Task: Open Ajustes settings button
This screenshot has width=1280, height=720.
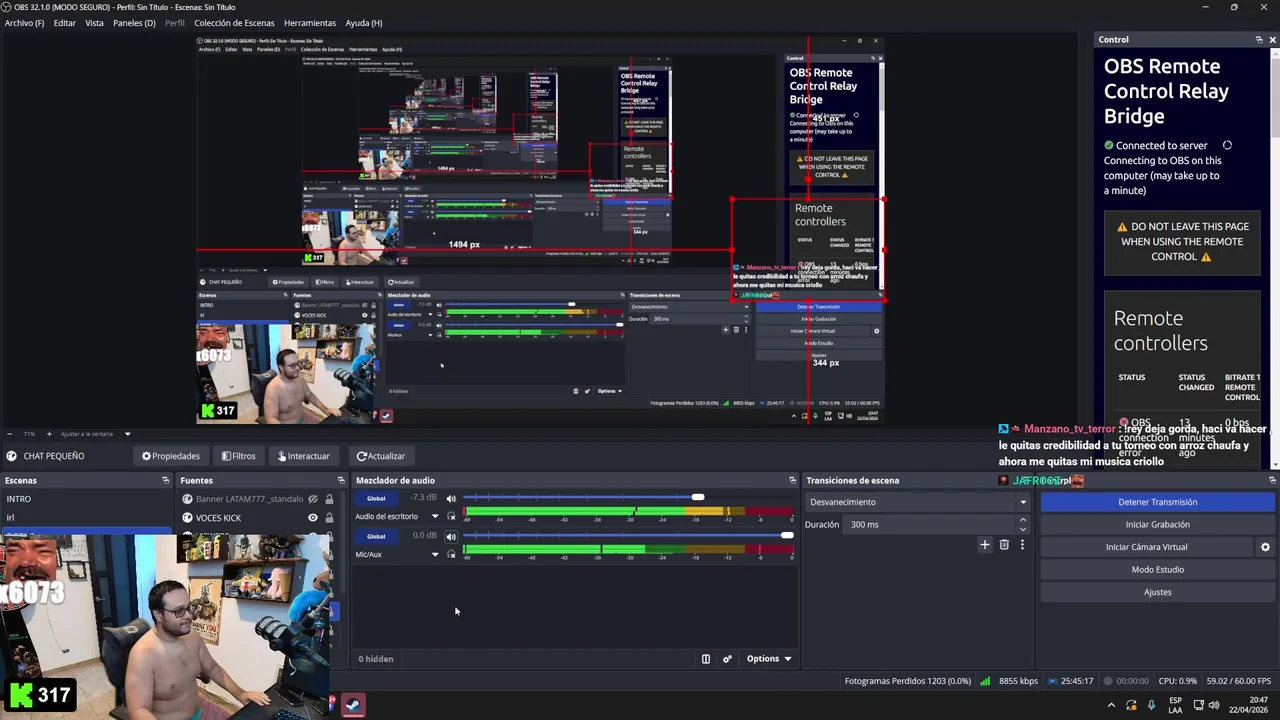Action: coord(1157,592)
